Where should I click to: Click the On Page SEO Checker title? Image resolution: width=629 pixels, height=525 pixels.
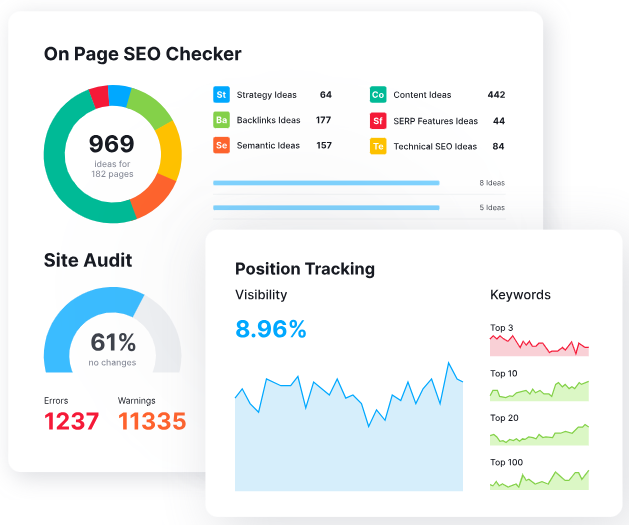[x=143, y=54]
